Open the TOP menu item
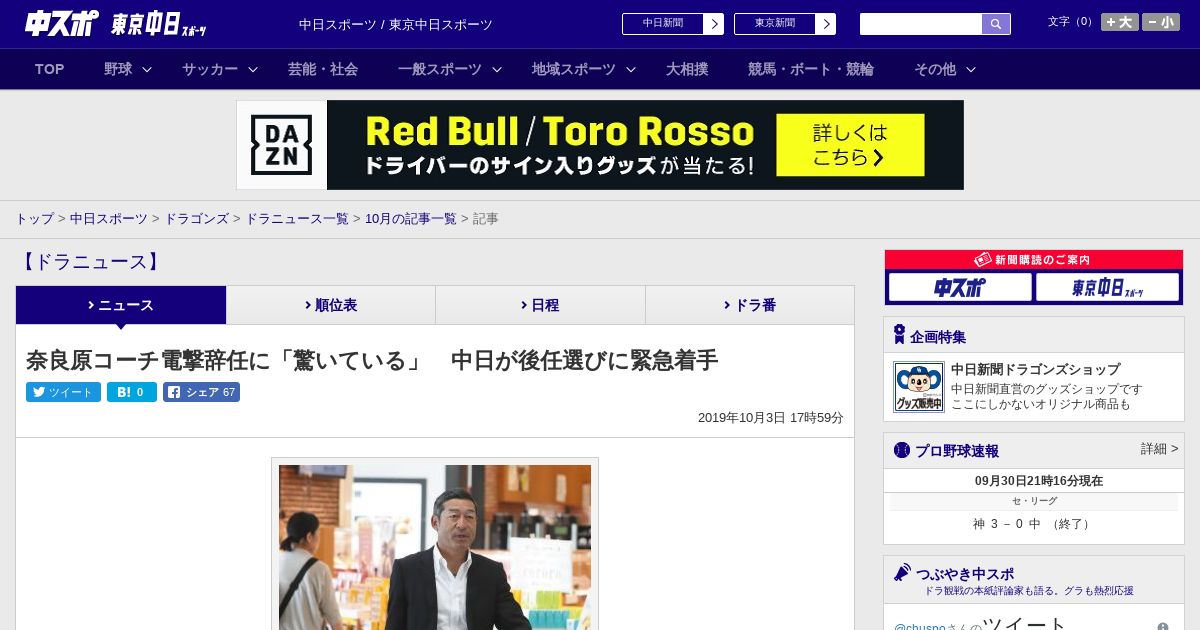The image size is (1200, 630). tap(49, 69)
